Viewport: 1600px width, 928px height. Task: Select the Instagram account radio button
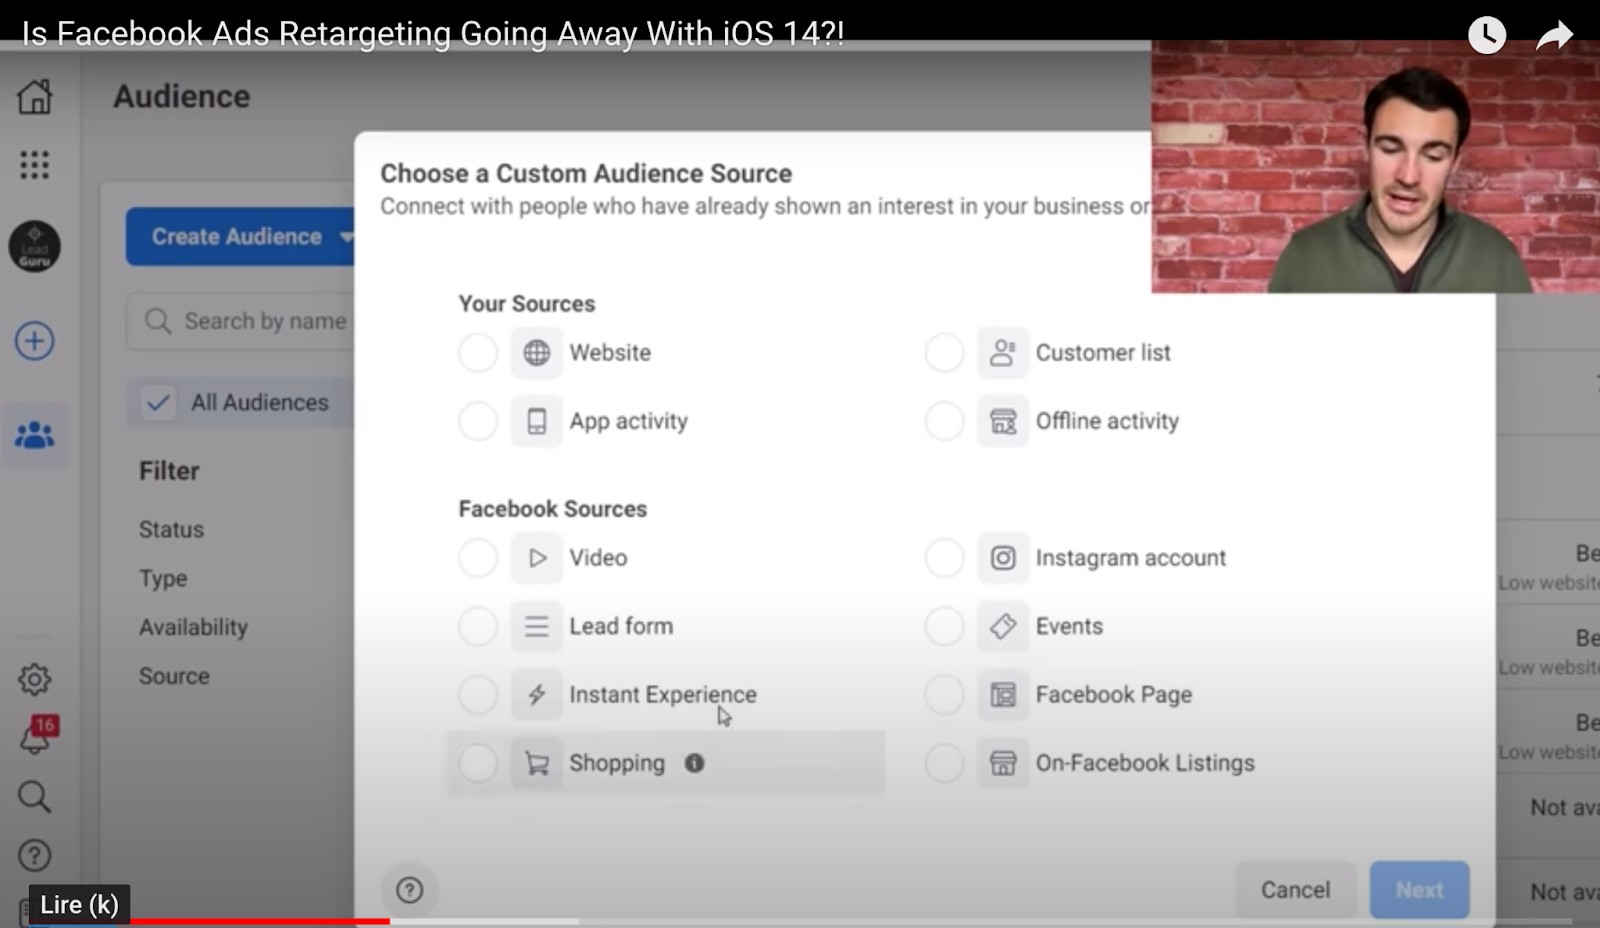[x=944, y=558]
